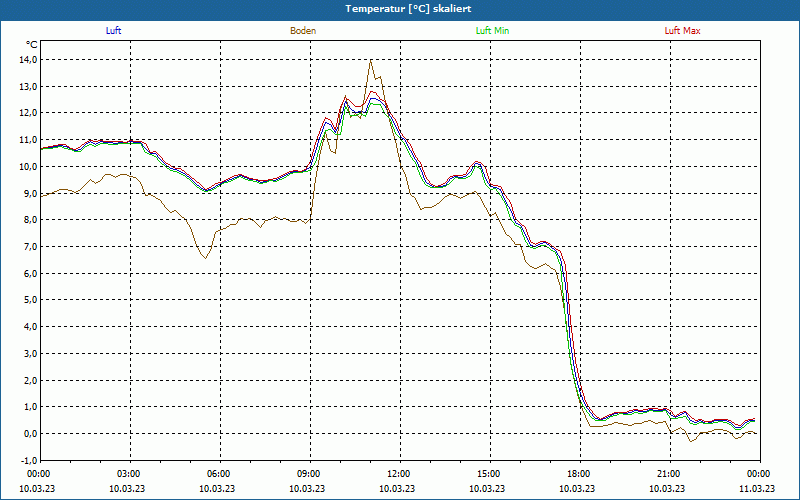Click the -1,0 y-axis value
Viewport: 800px width, 500px height.
30,461
